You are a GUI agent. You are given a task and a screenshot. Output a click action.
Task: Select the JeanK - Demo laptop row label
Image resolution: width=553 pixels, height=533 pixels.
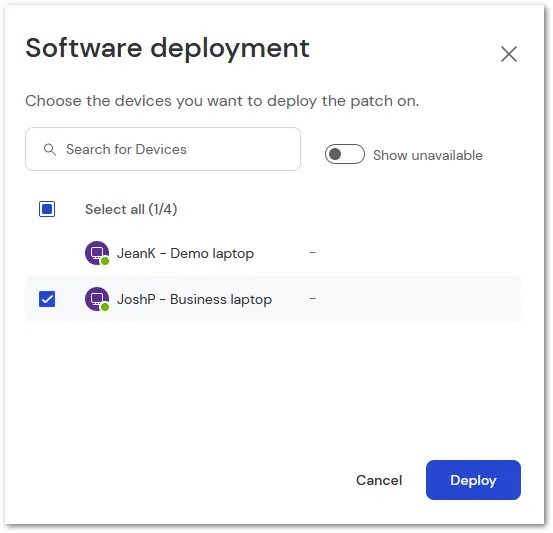coord(186,254)
